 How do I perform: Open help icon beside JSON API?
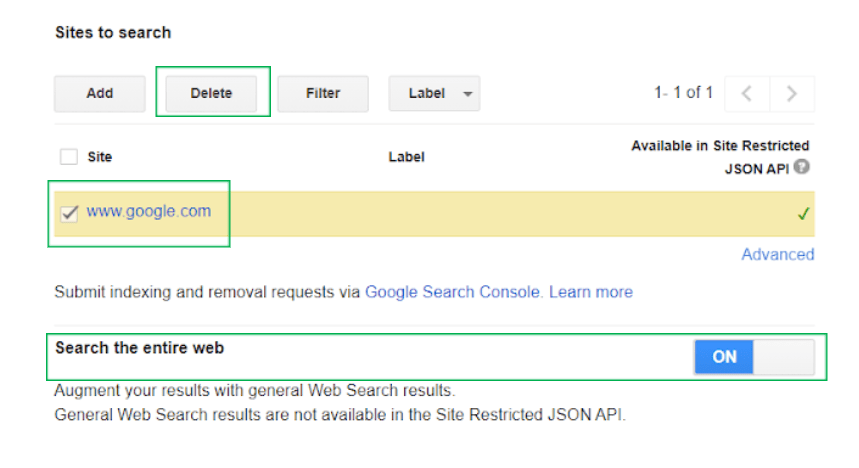point(801,166)
